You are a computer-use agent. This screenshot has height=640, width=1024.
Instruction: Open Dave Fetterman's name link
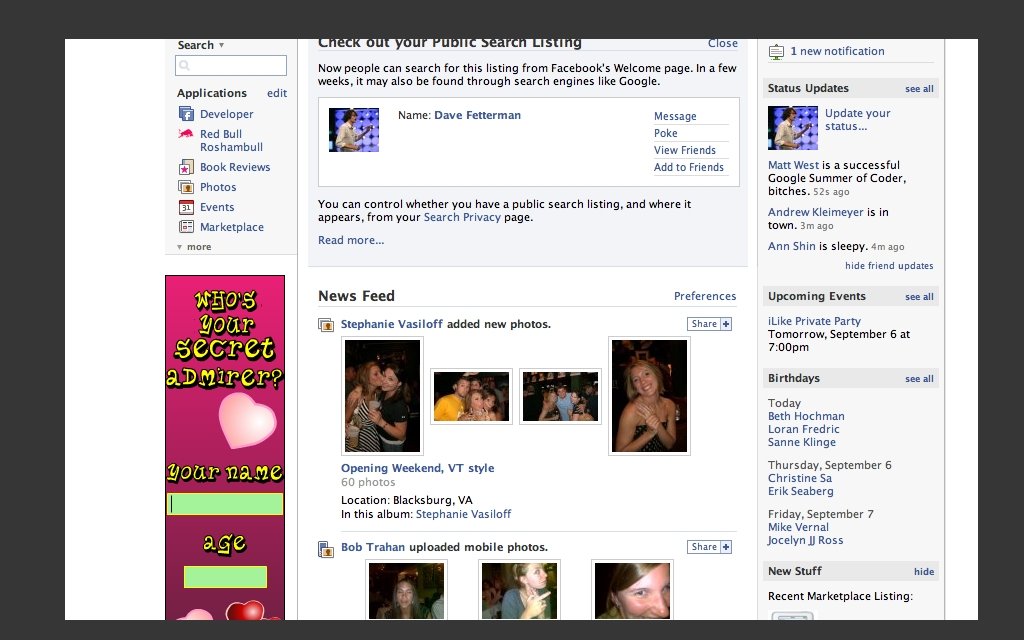tap(477, 115)
